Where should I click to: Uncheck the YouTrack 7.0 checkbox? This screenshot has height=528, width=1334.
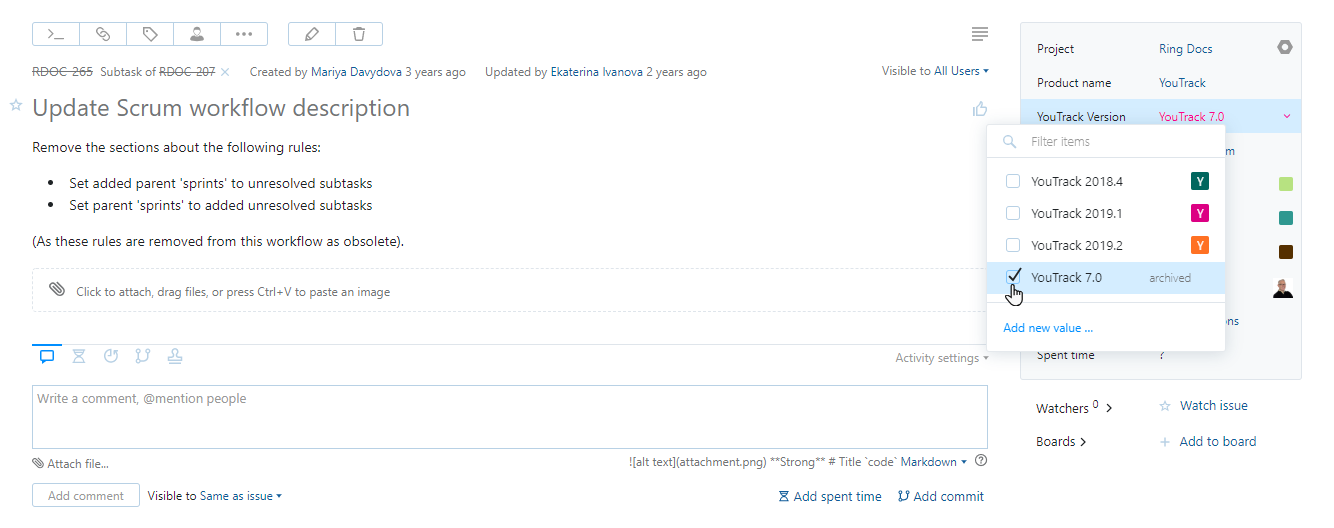(x=1013, y=277)
